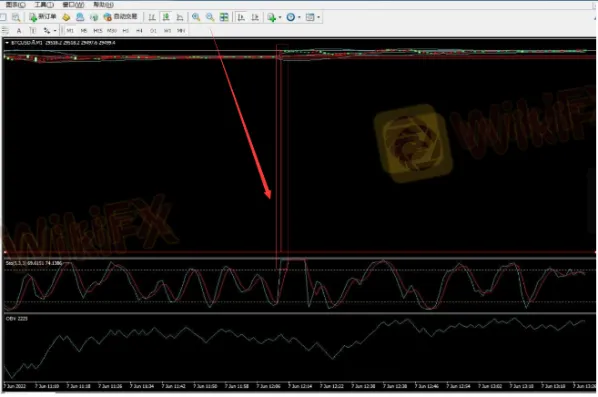Select the H4 timeframe
The height and width of the screenshot is (397, 598).
click(x=139, y=31)
